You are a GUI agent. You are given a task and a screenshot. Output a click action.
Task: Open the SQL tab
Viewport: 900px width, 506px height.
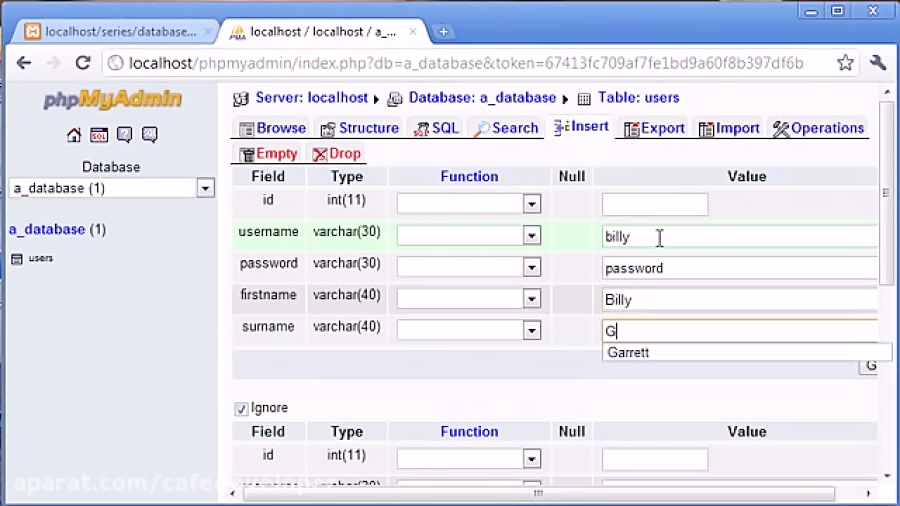[436, 128]
